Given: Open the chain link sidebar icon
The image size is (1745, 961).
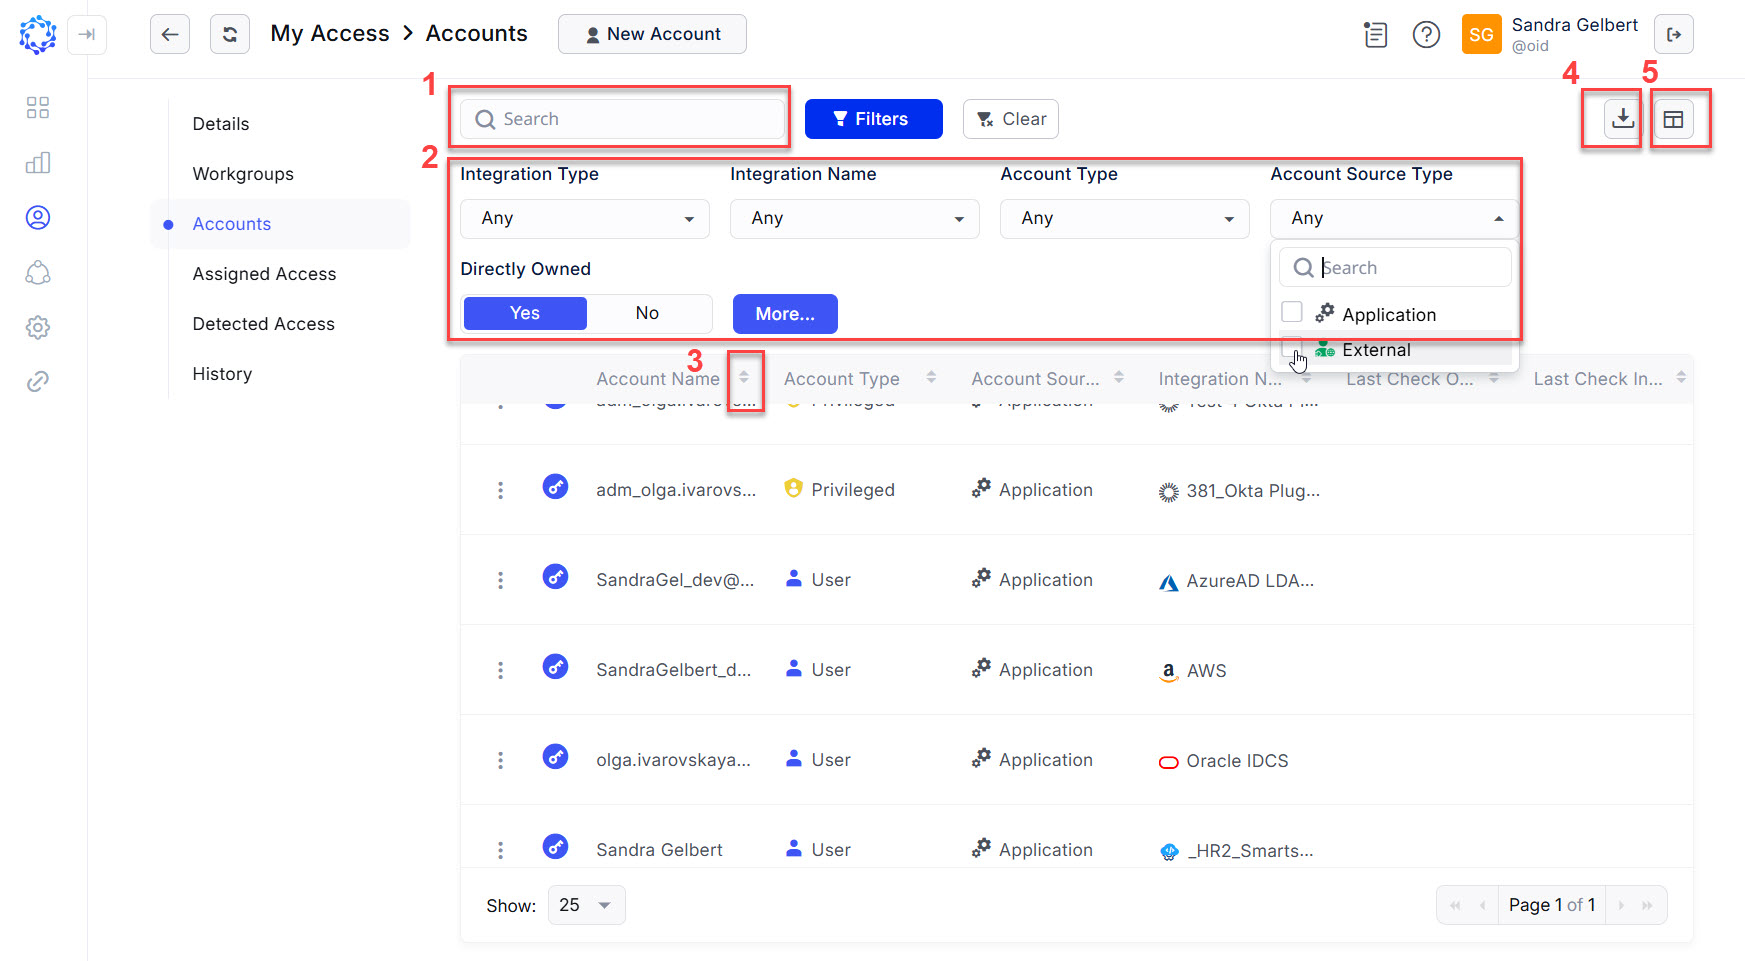Looking at the screenshot, I should (38, 381).
